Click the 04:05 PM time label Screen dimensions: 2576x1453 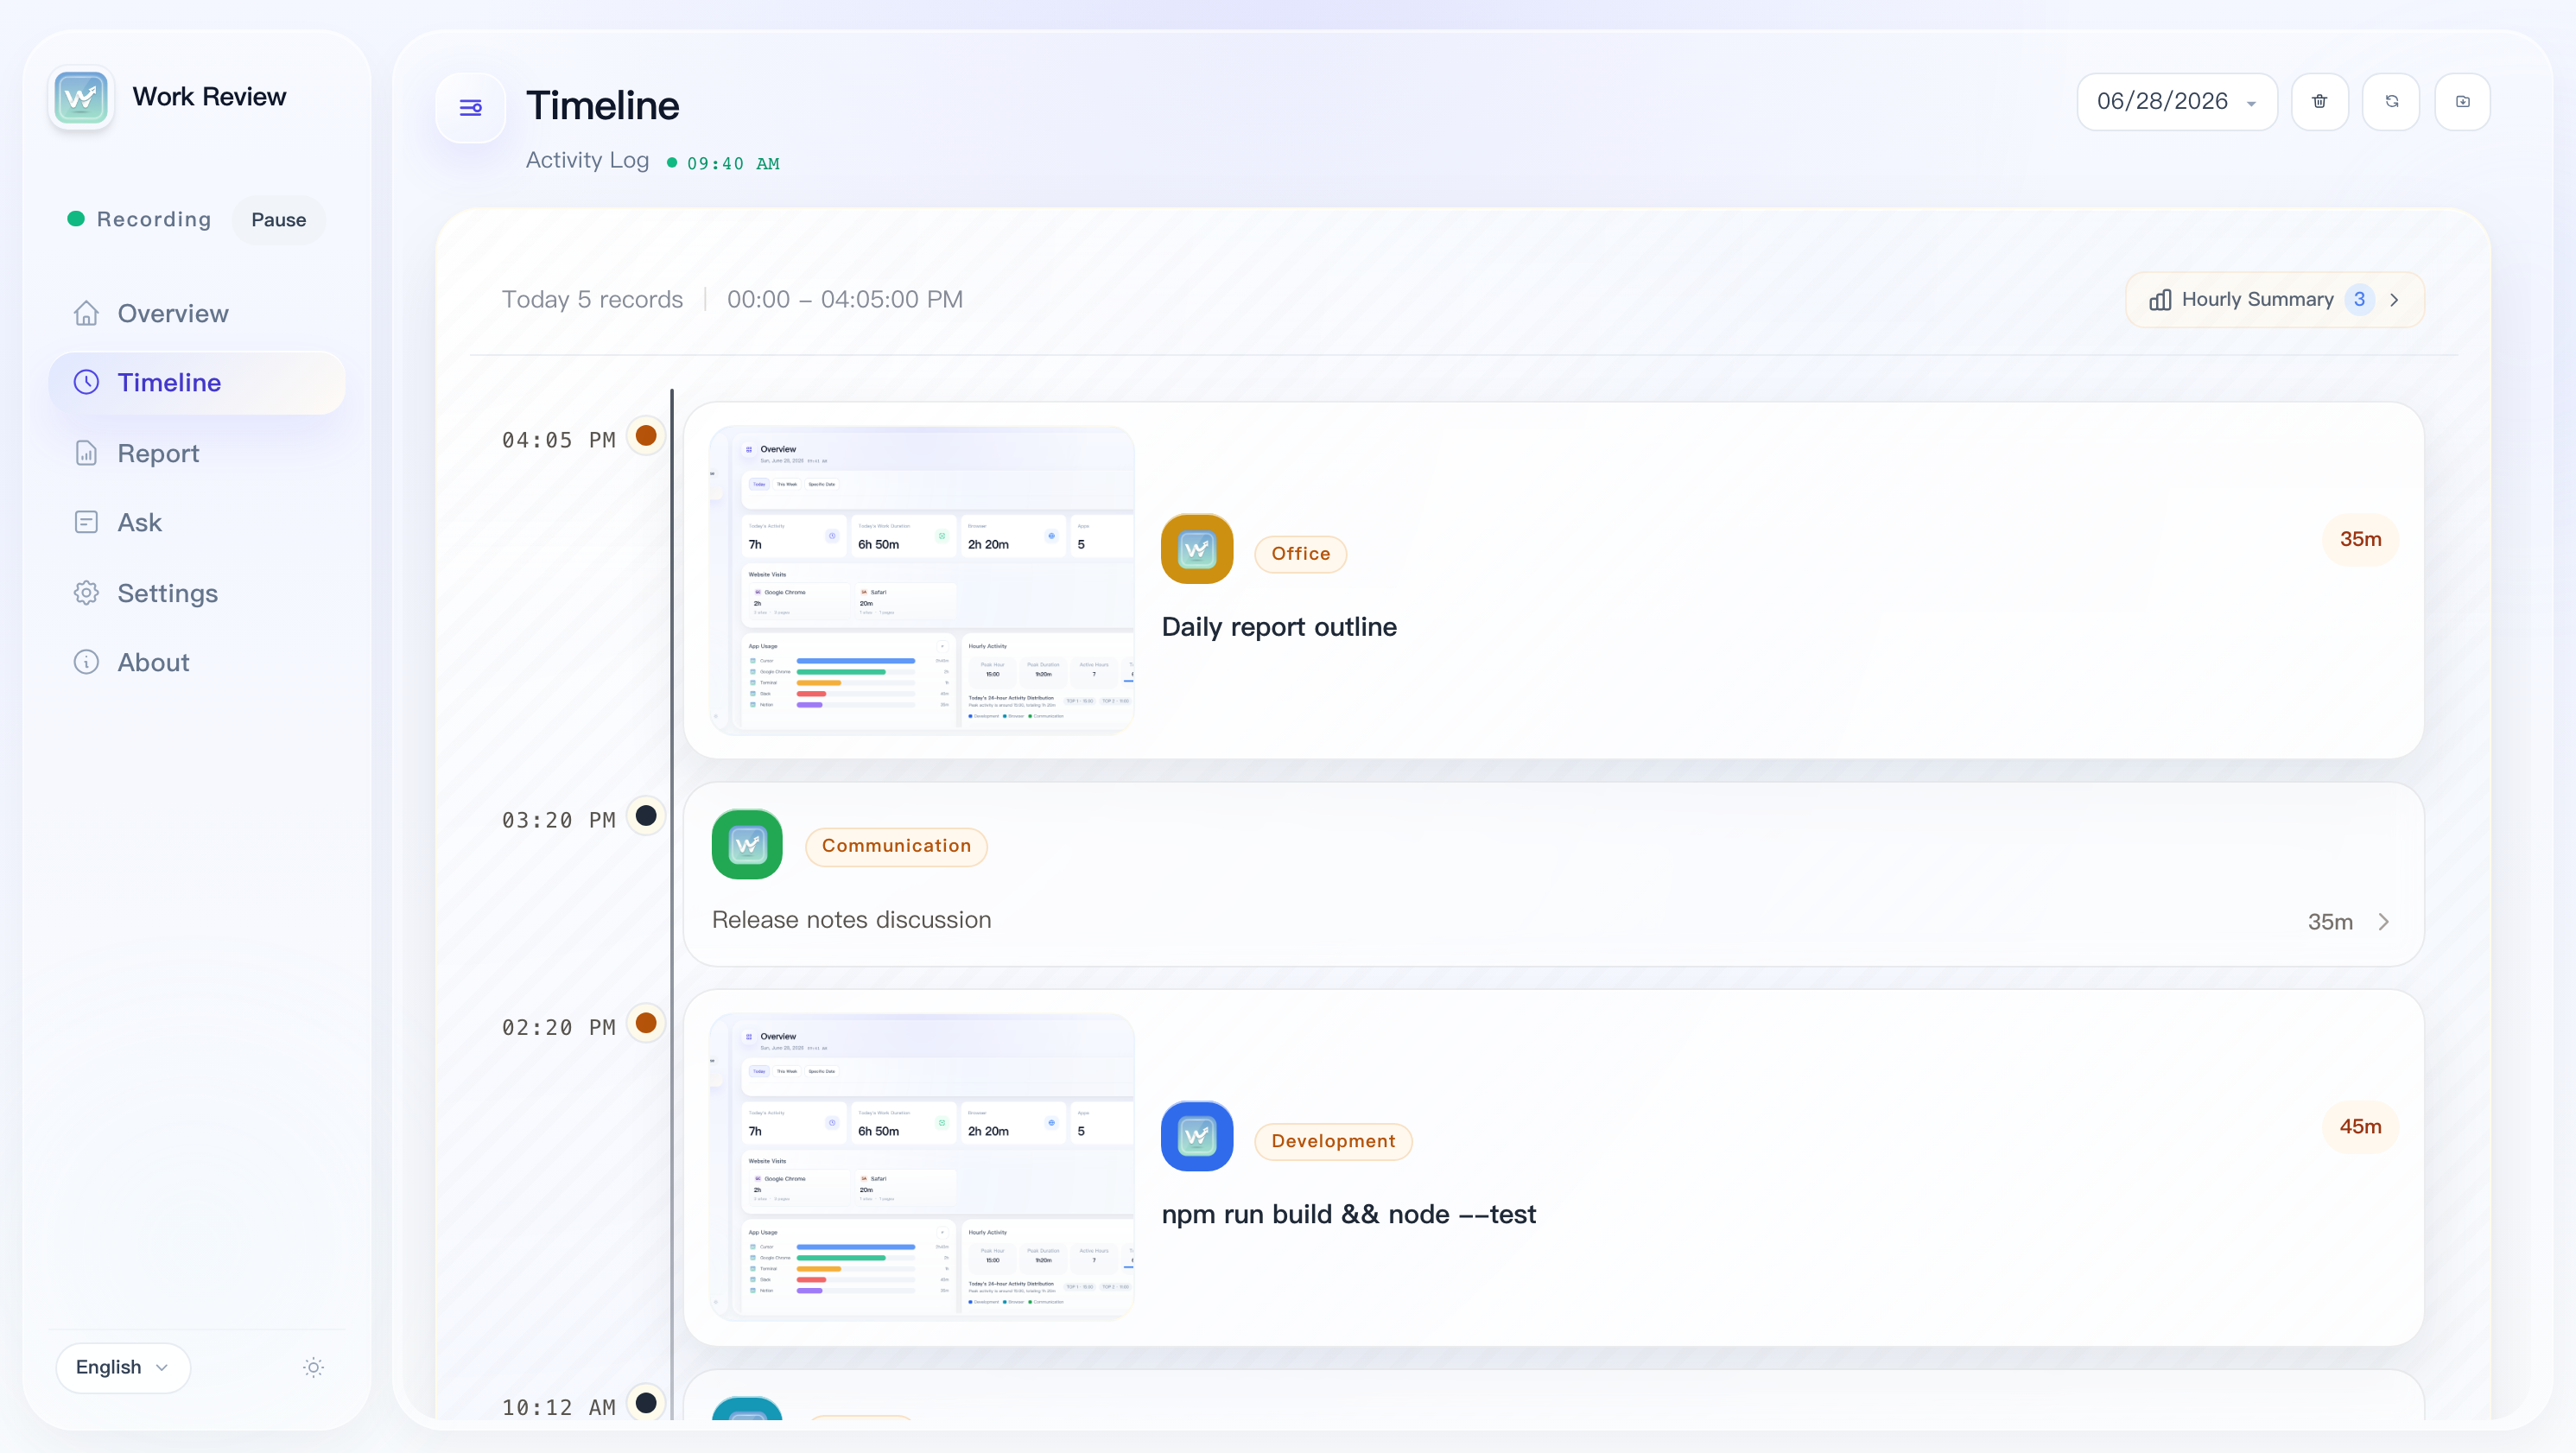(558, 440)
